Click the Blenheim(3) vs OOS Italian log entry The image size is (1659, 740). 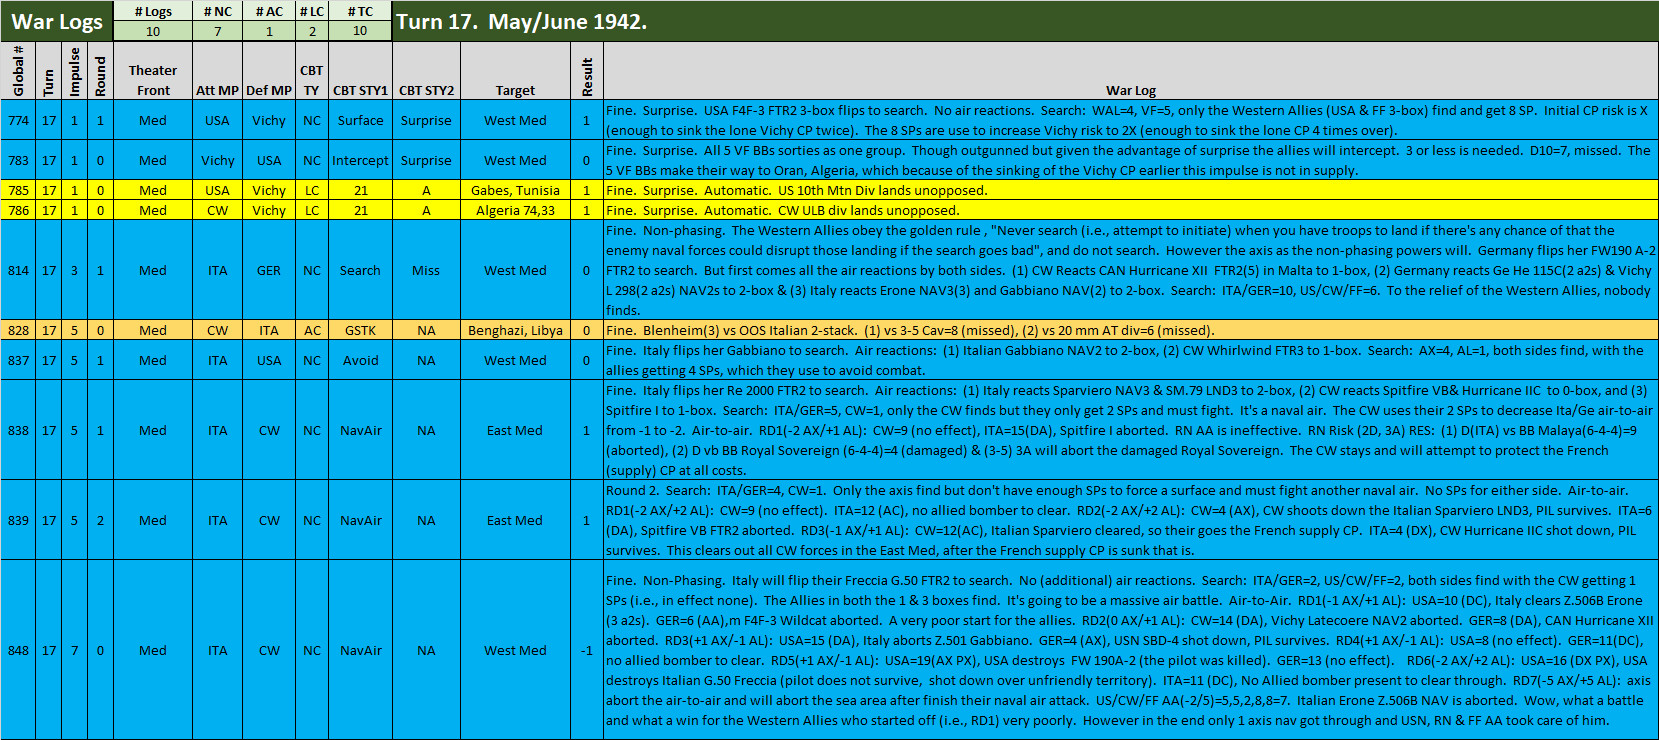[1131, 330]
